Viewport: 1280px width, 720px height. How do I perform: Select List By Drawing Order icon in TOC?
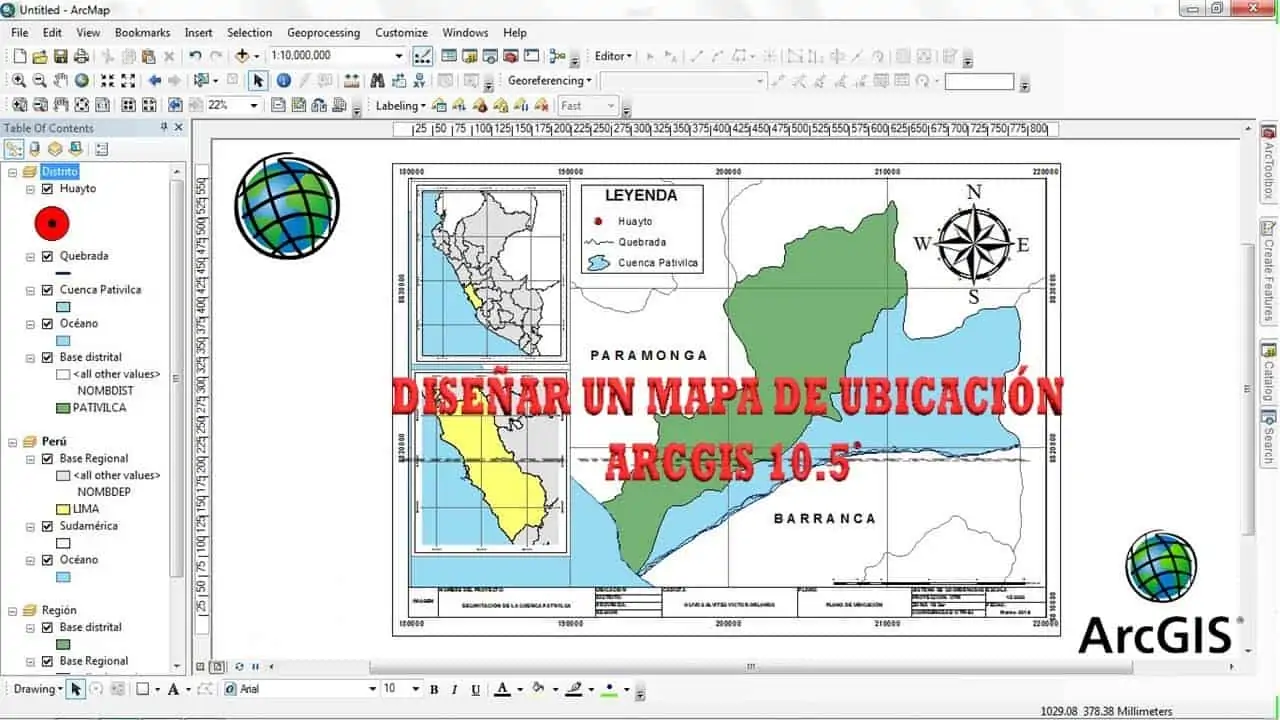(14, 149)
